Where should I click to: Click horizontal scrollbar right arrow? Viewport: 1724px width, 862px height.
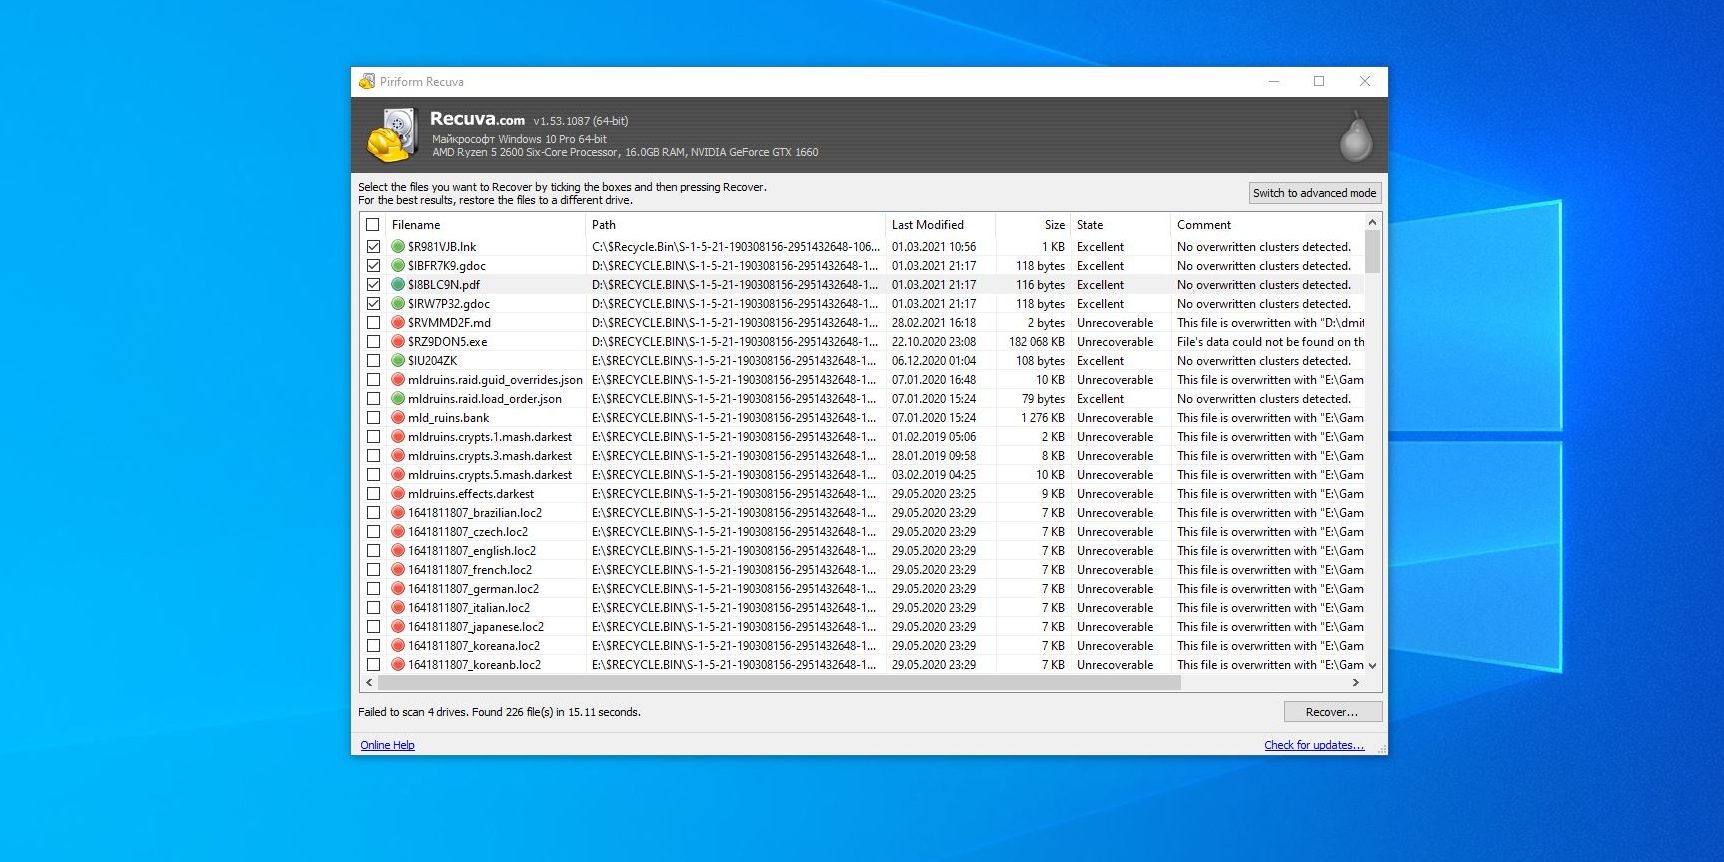tap(1356, 682)
